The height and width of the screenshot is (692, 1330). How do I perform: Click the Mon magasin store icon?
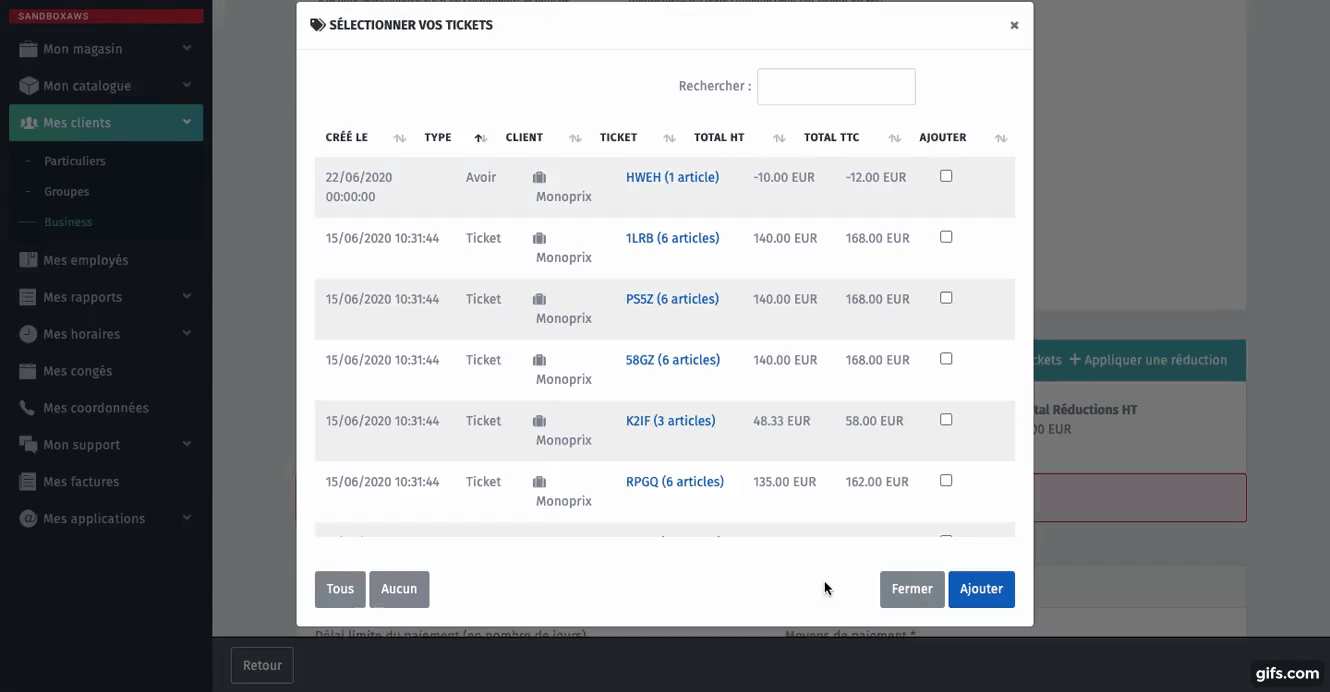click(28, 49)
